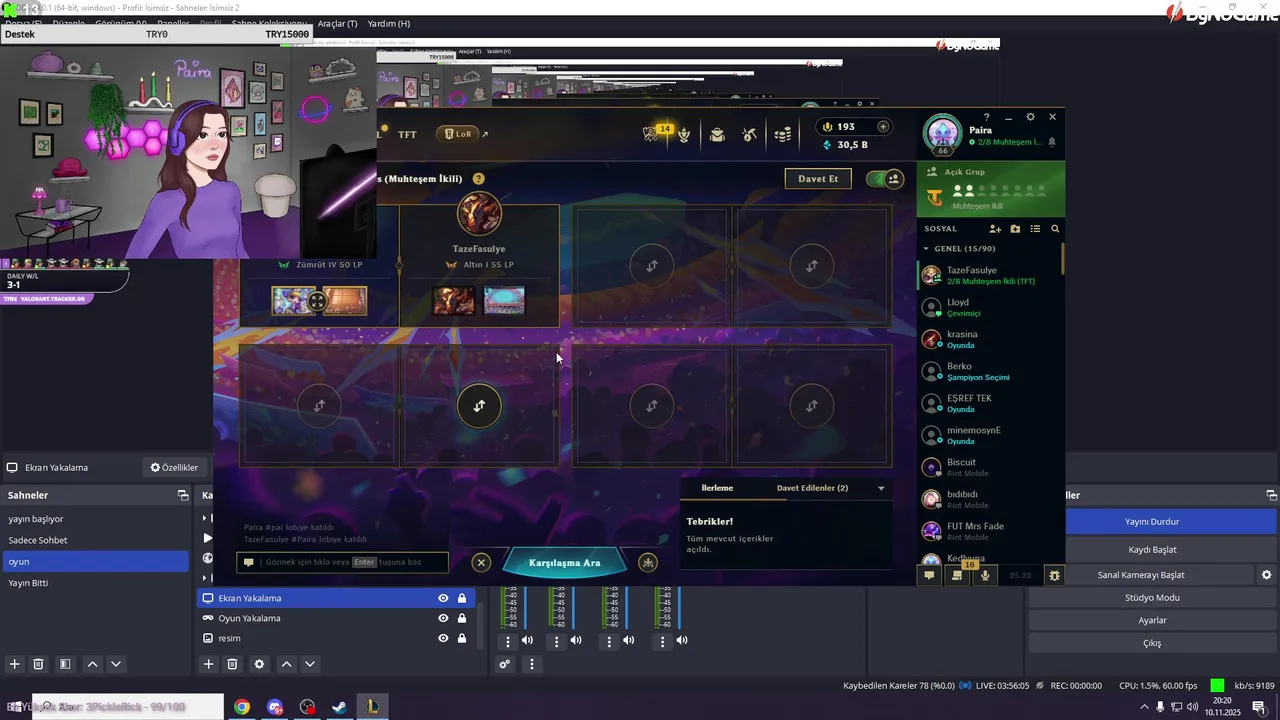This screenshot has width=1280, height=720.
Task: Select the Davet Edilenler (2) tab
Action: coord(812,488)
